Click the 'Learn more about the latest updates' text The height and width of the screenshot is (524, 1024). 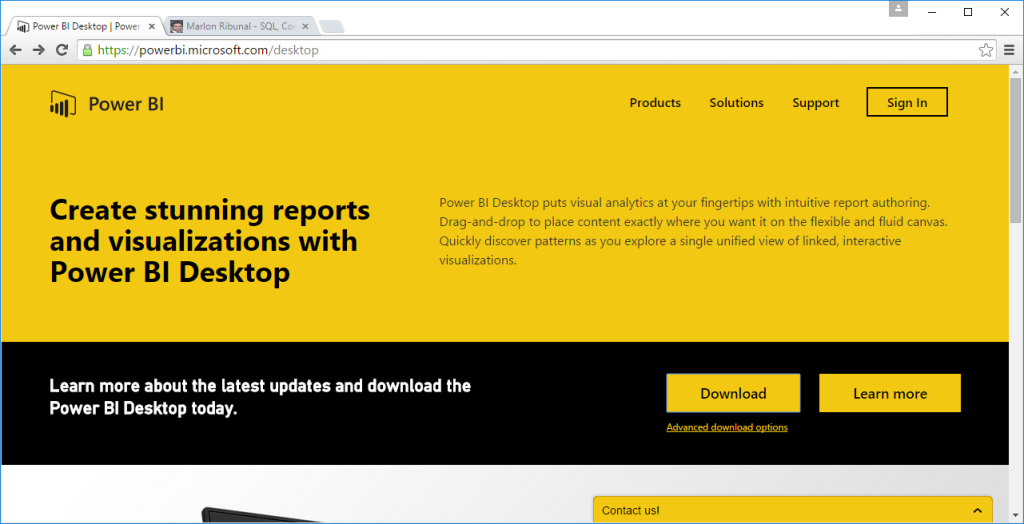tap(260, 397)
